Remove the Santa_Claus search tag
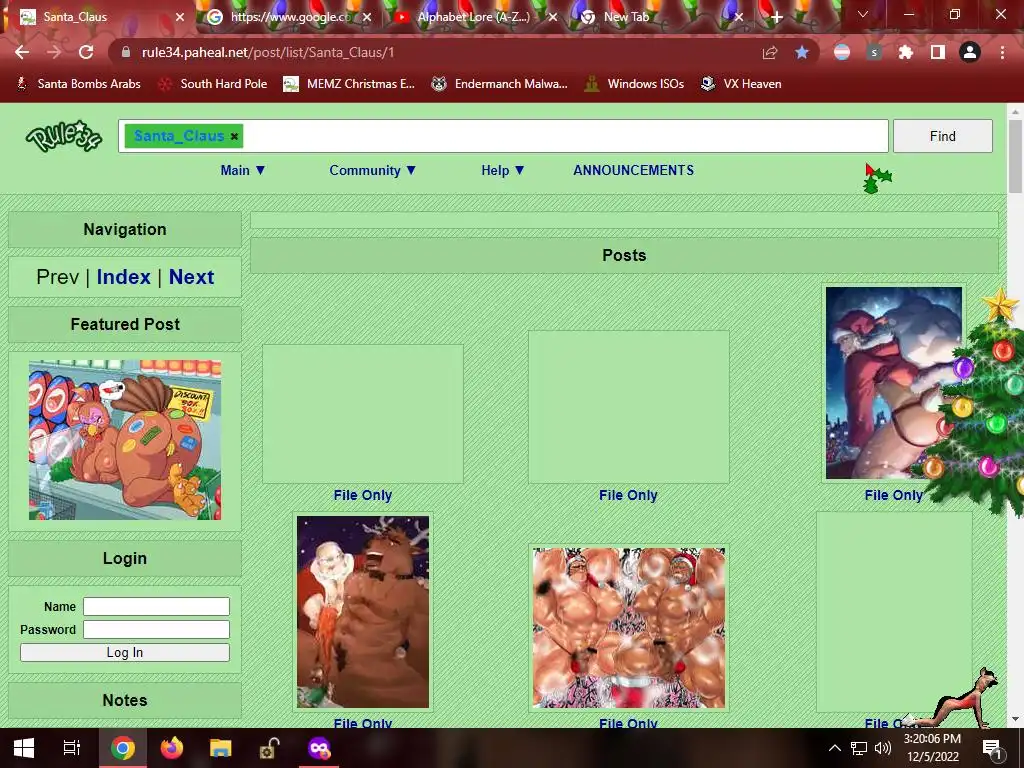1024x768 pixels. [234, 136]
